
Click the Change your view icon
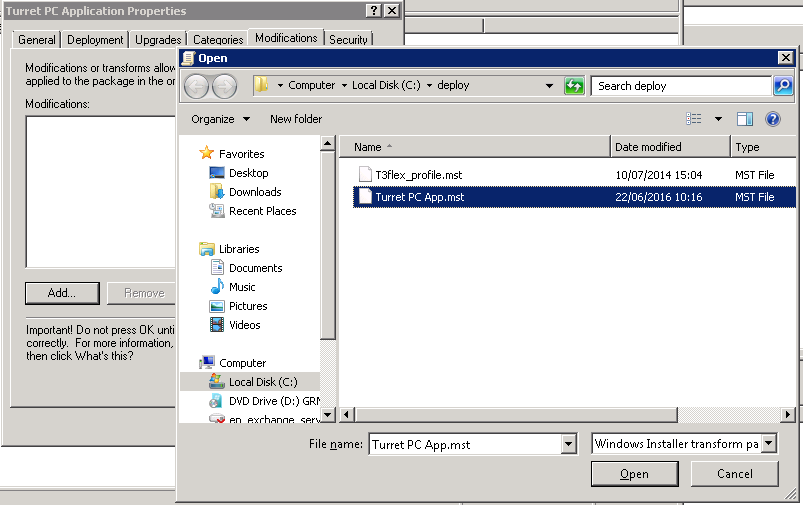[x=693, y=119]
